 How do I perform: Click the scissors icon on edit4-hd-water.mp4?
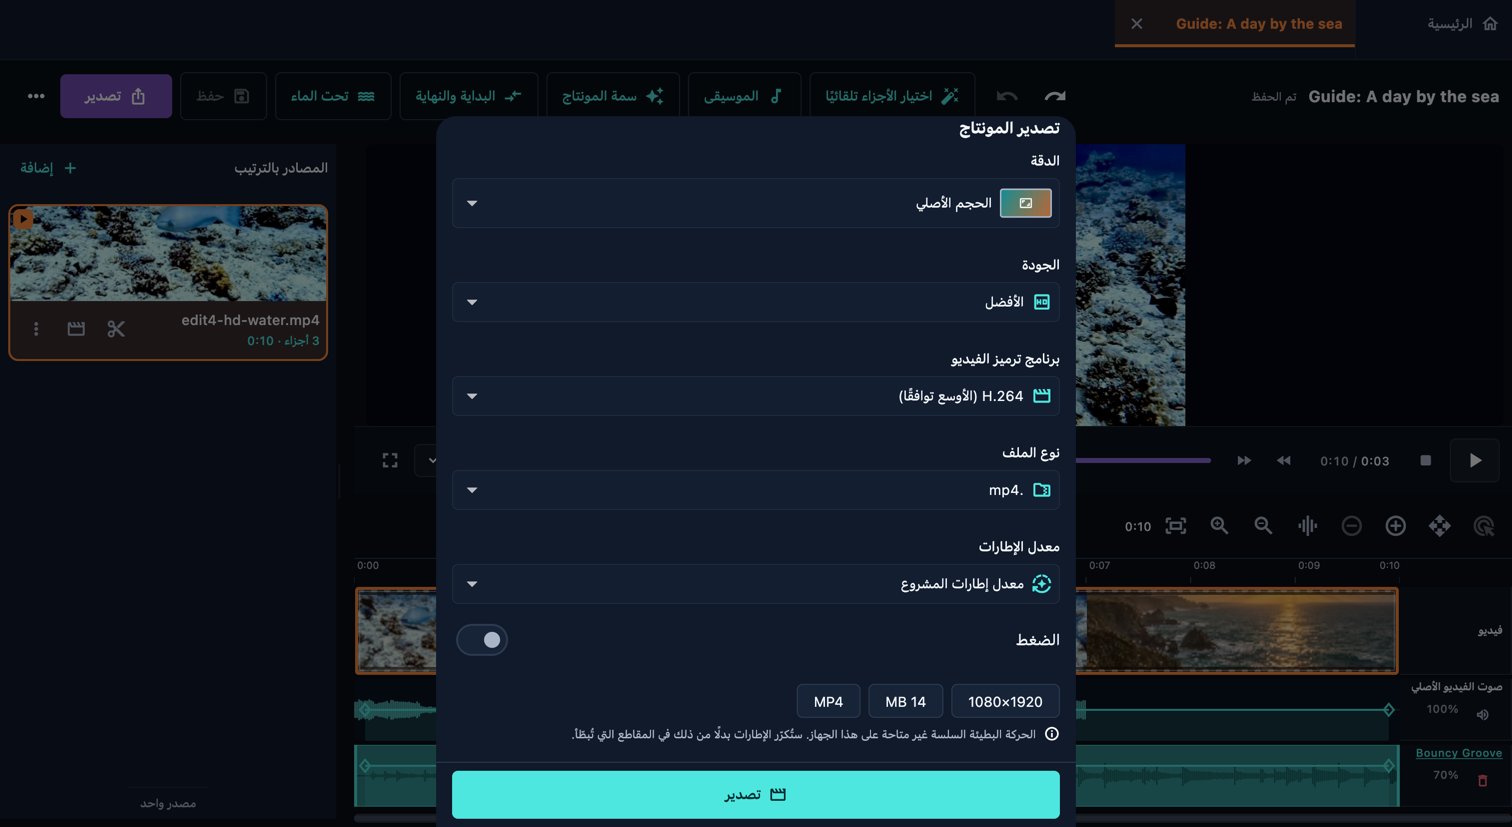(116, 329)
